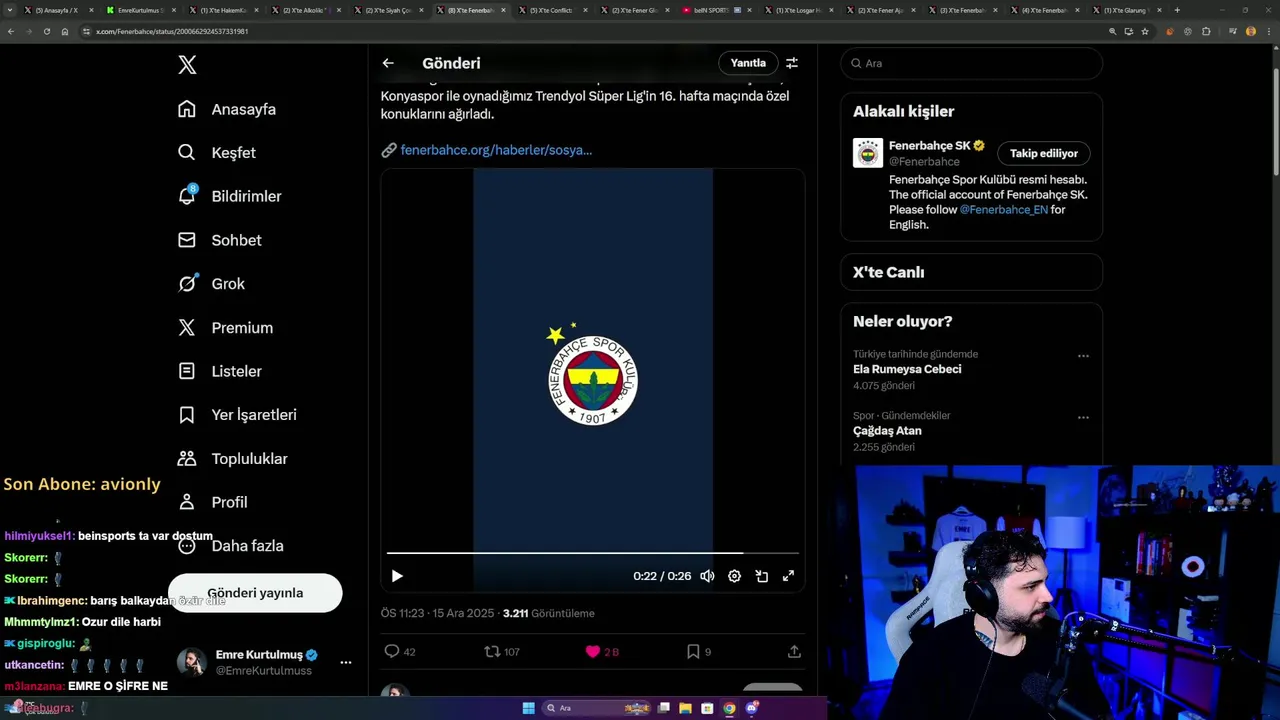
Task: Toggle picture-in-picture for video
Action: tap(761, 576)
